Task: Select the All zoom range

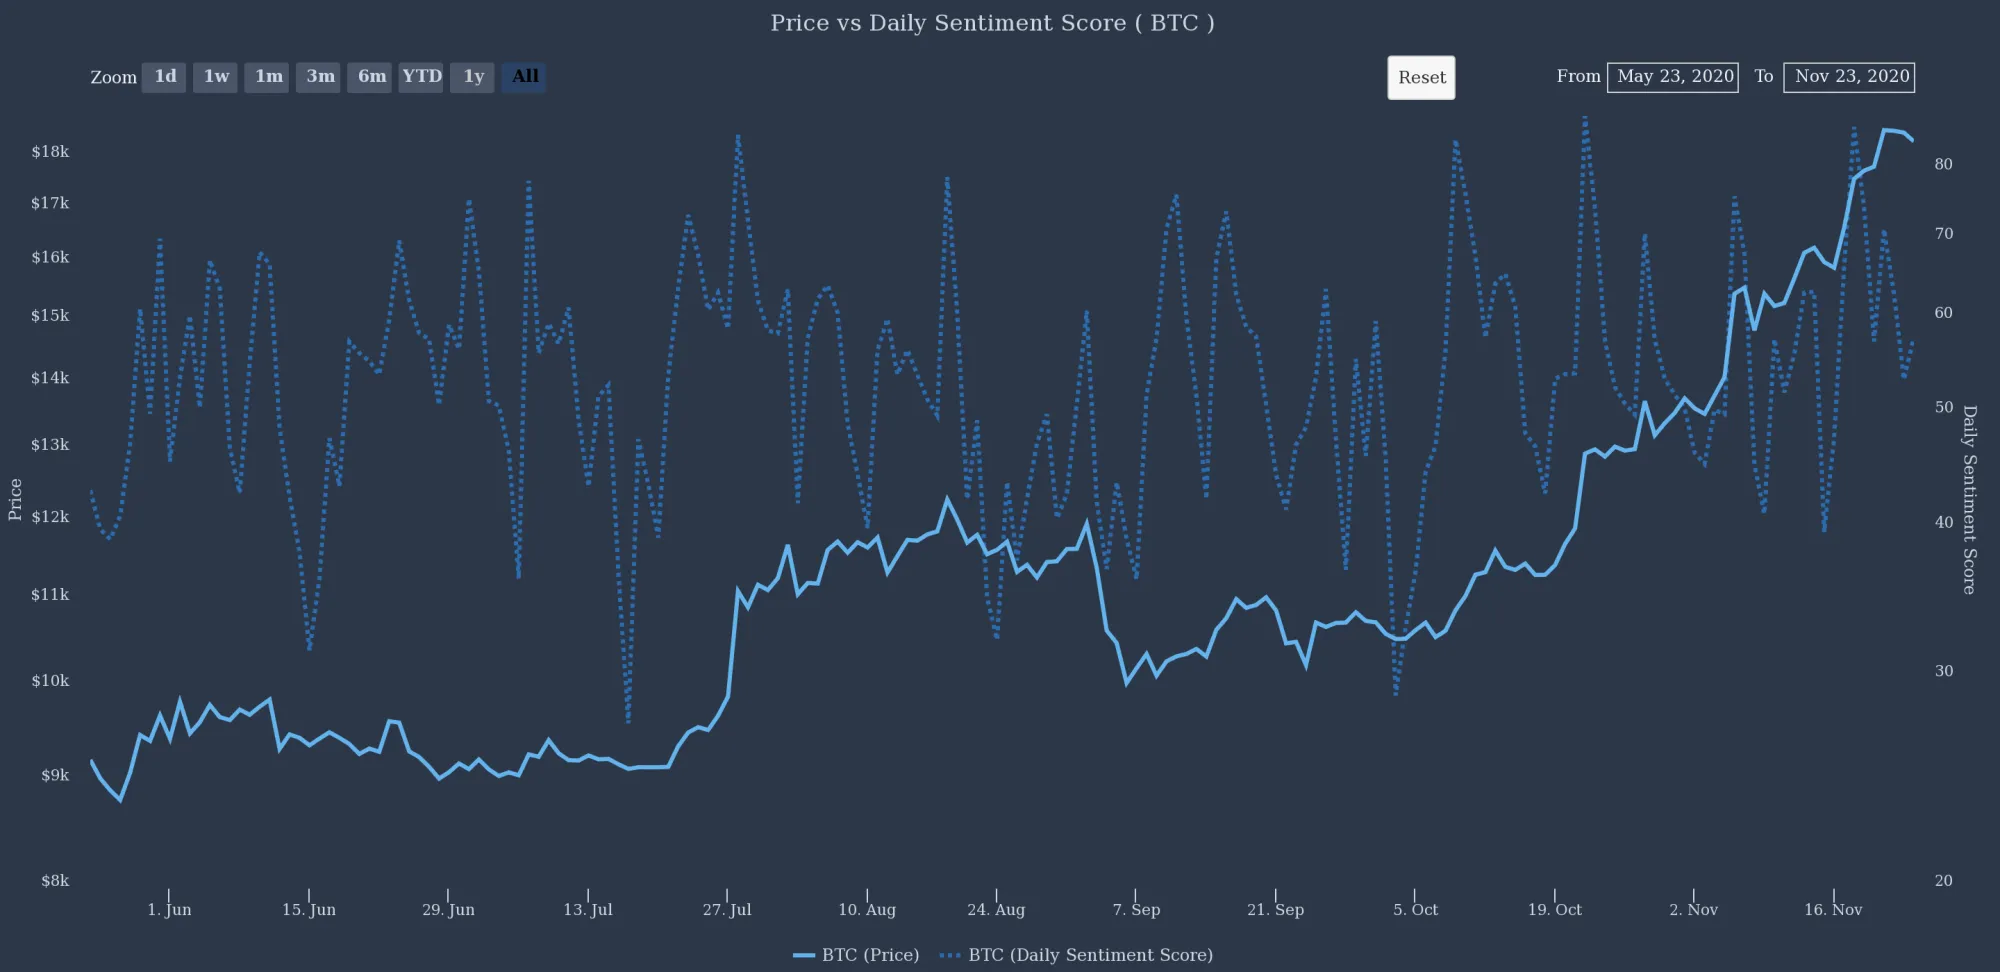Action: point(524,76)
